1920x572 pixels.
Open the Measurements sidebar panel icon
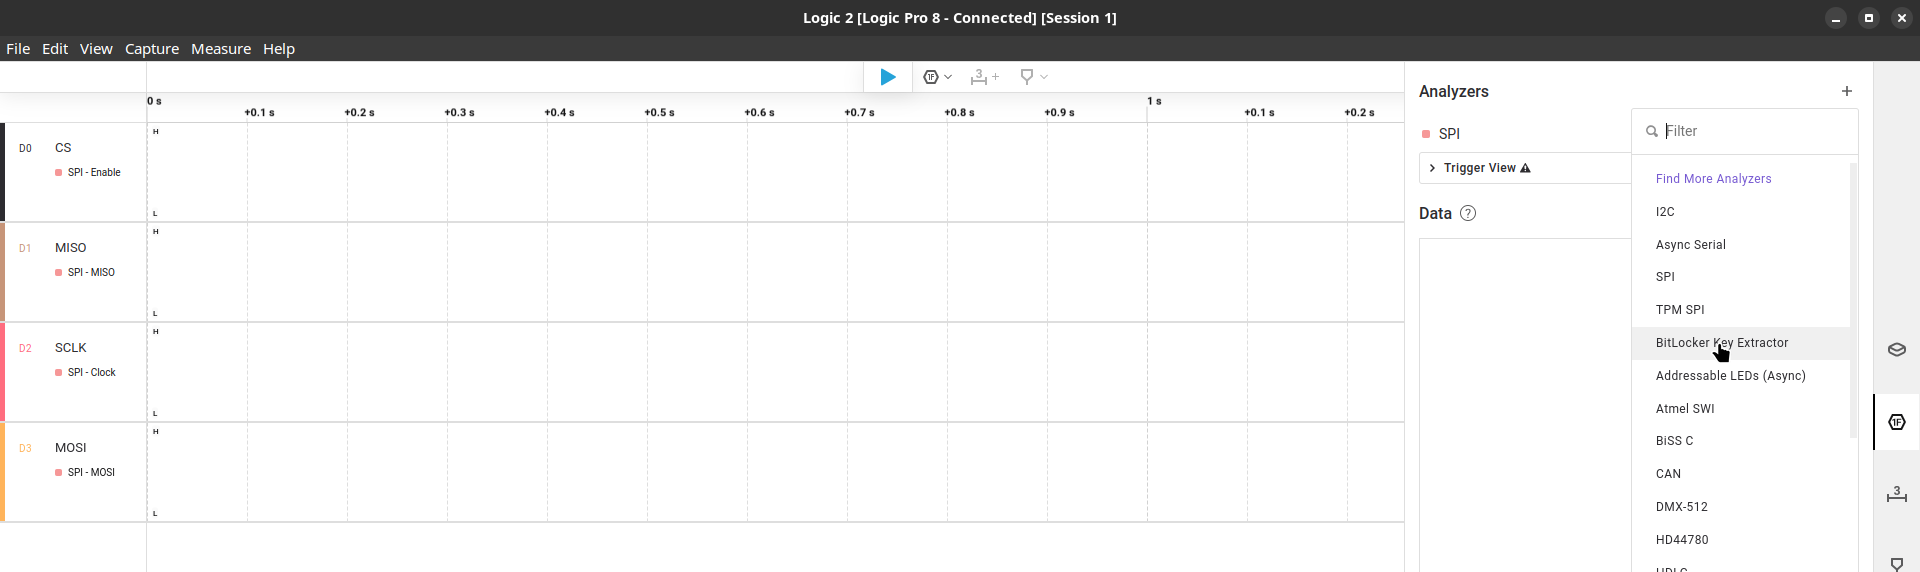[1896, 494]
